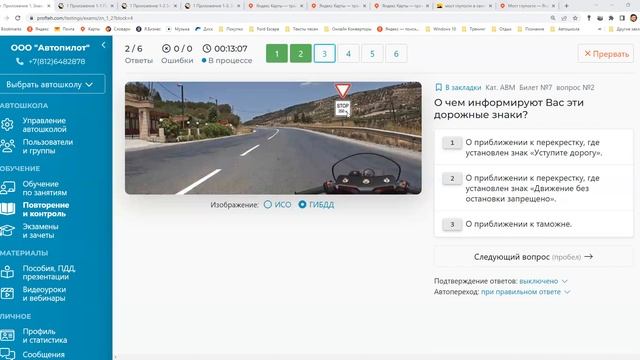
Task: Click the chat bubbles icon for Сообщения
Action: [x=7, y=354]
